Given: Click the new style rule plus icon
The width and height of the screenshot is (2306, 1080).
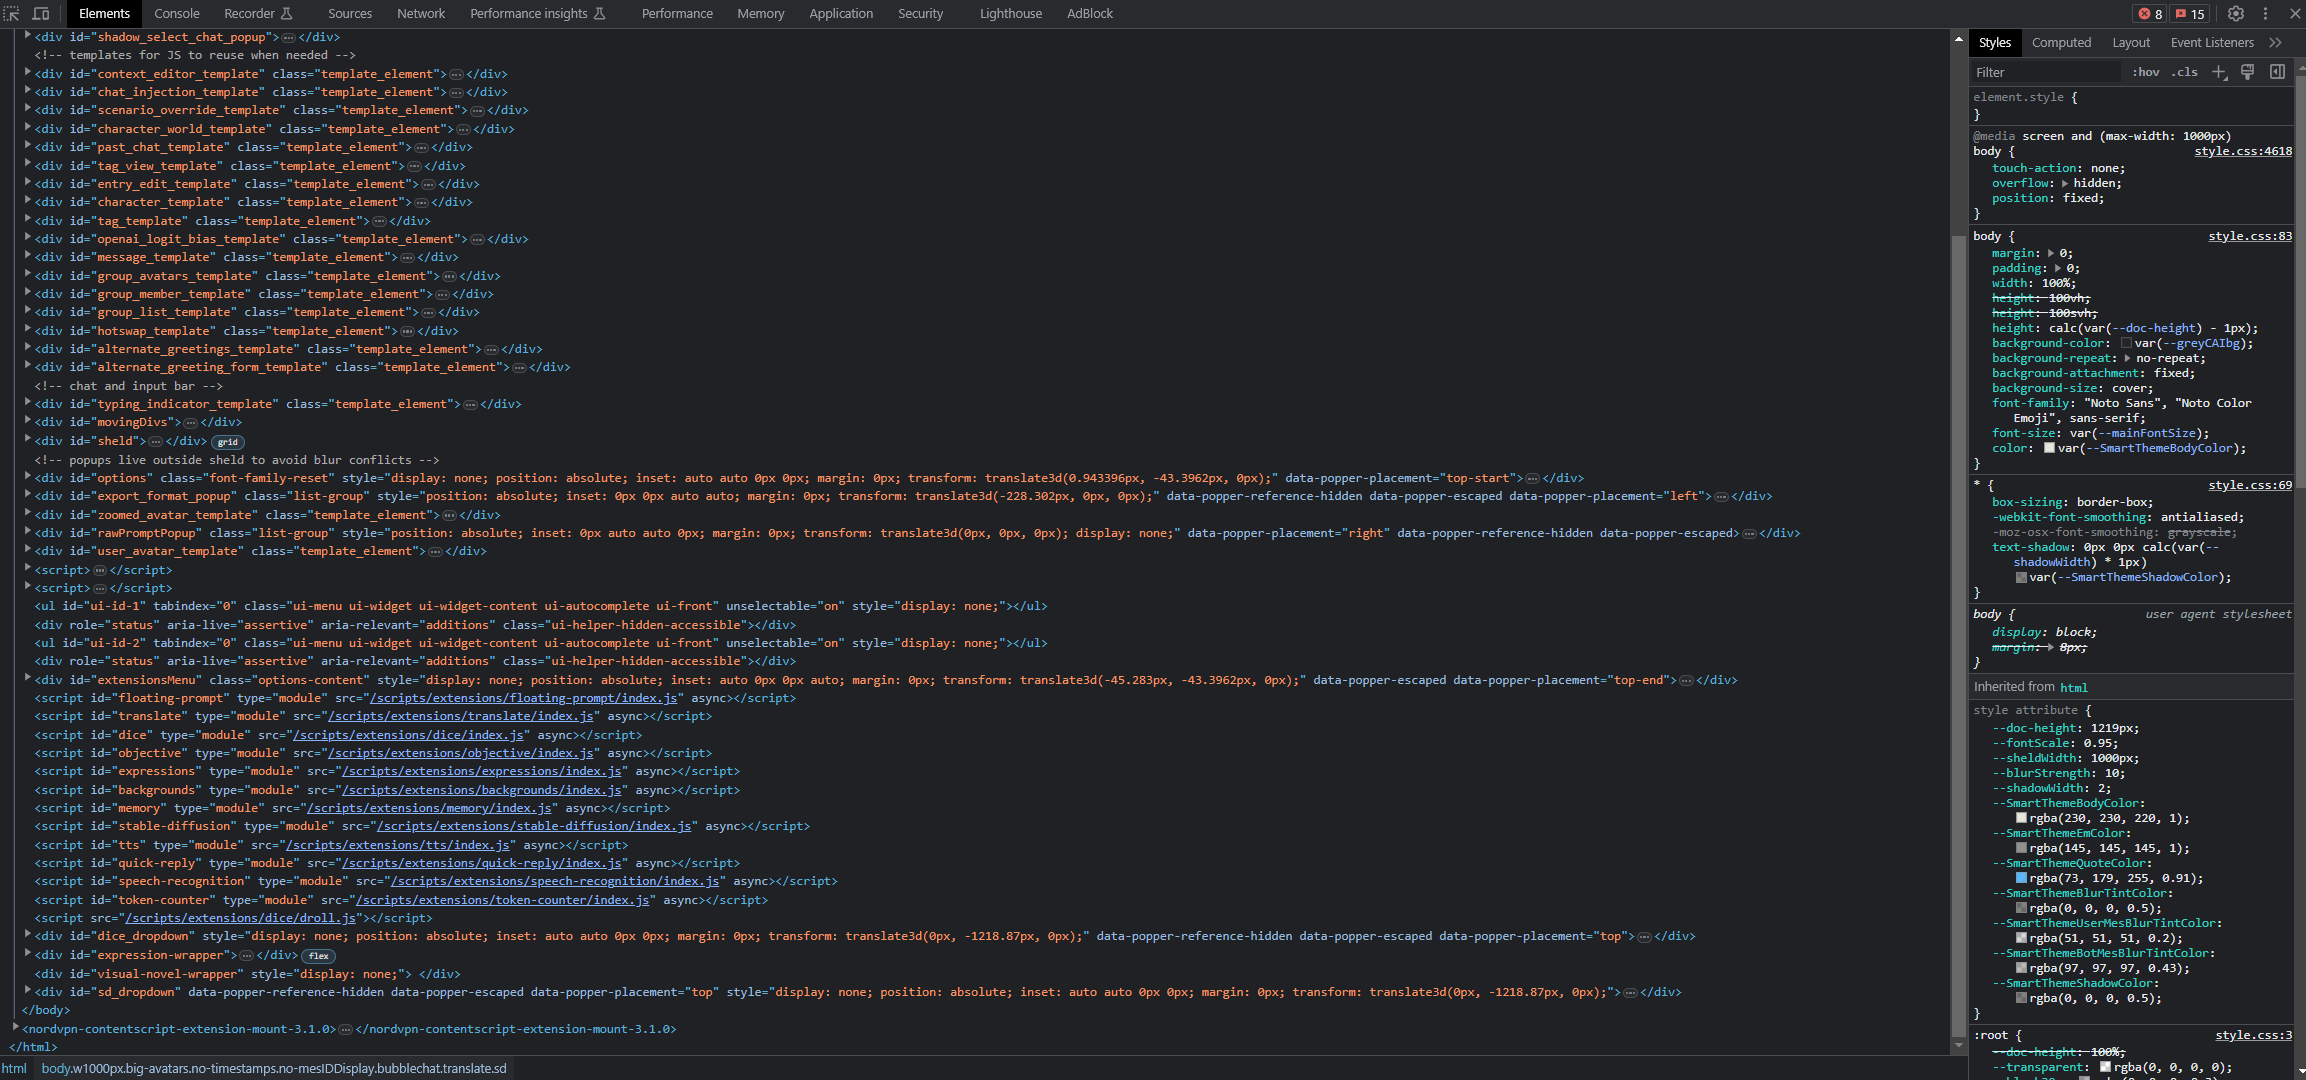Looking at the screenshot, I should pos(2220,72).
